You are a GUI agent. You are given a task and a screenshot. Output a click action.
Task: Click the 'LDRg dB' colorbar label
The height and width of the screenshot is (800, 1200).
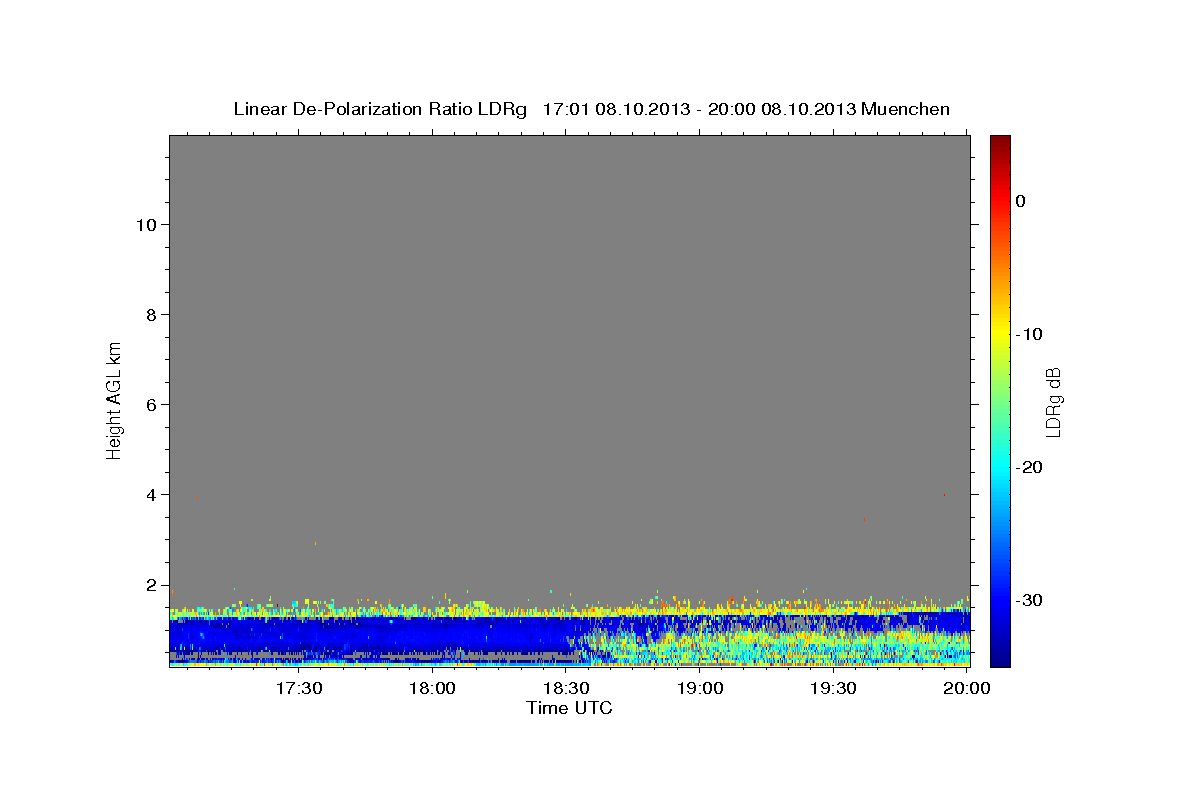(1052, 402)
